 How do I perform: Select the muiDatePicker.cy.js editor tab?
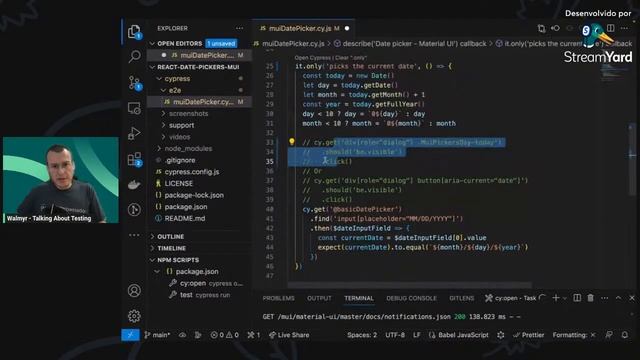tap(304, 28)
